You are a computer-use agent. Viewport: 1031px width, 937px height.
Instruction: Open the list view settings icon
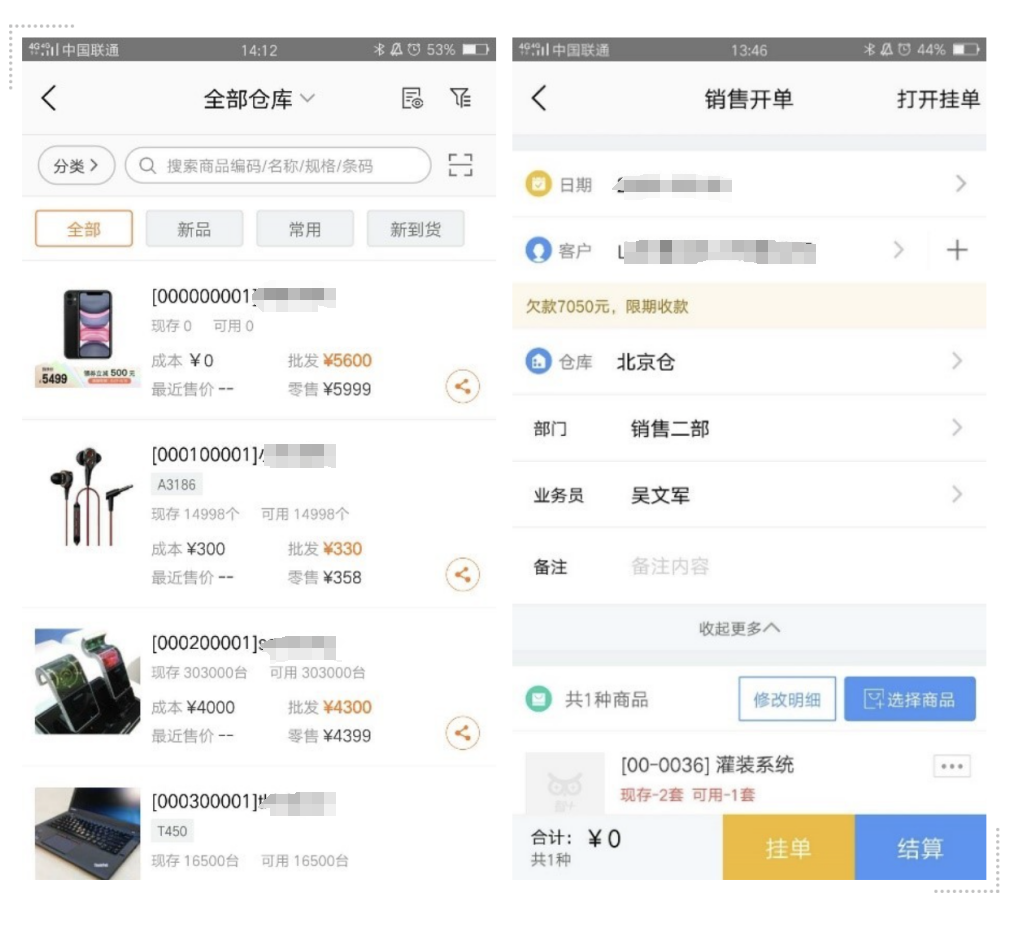point(412,98)
